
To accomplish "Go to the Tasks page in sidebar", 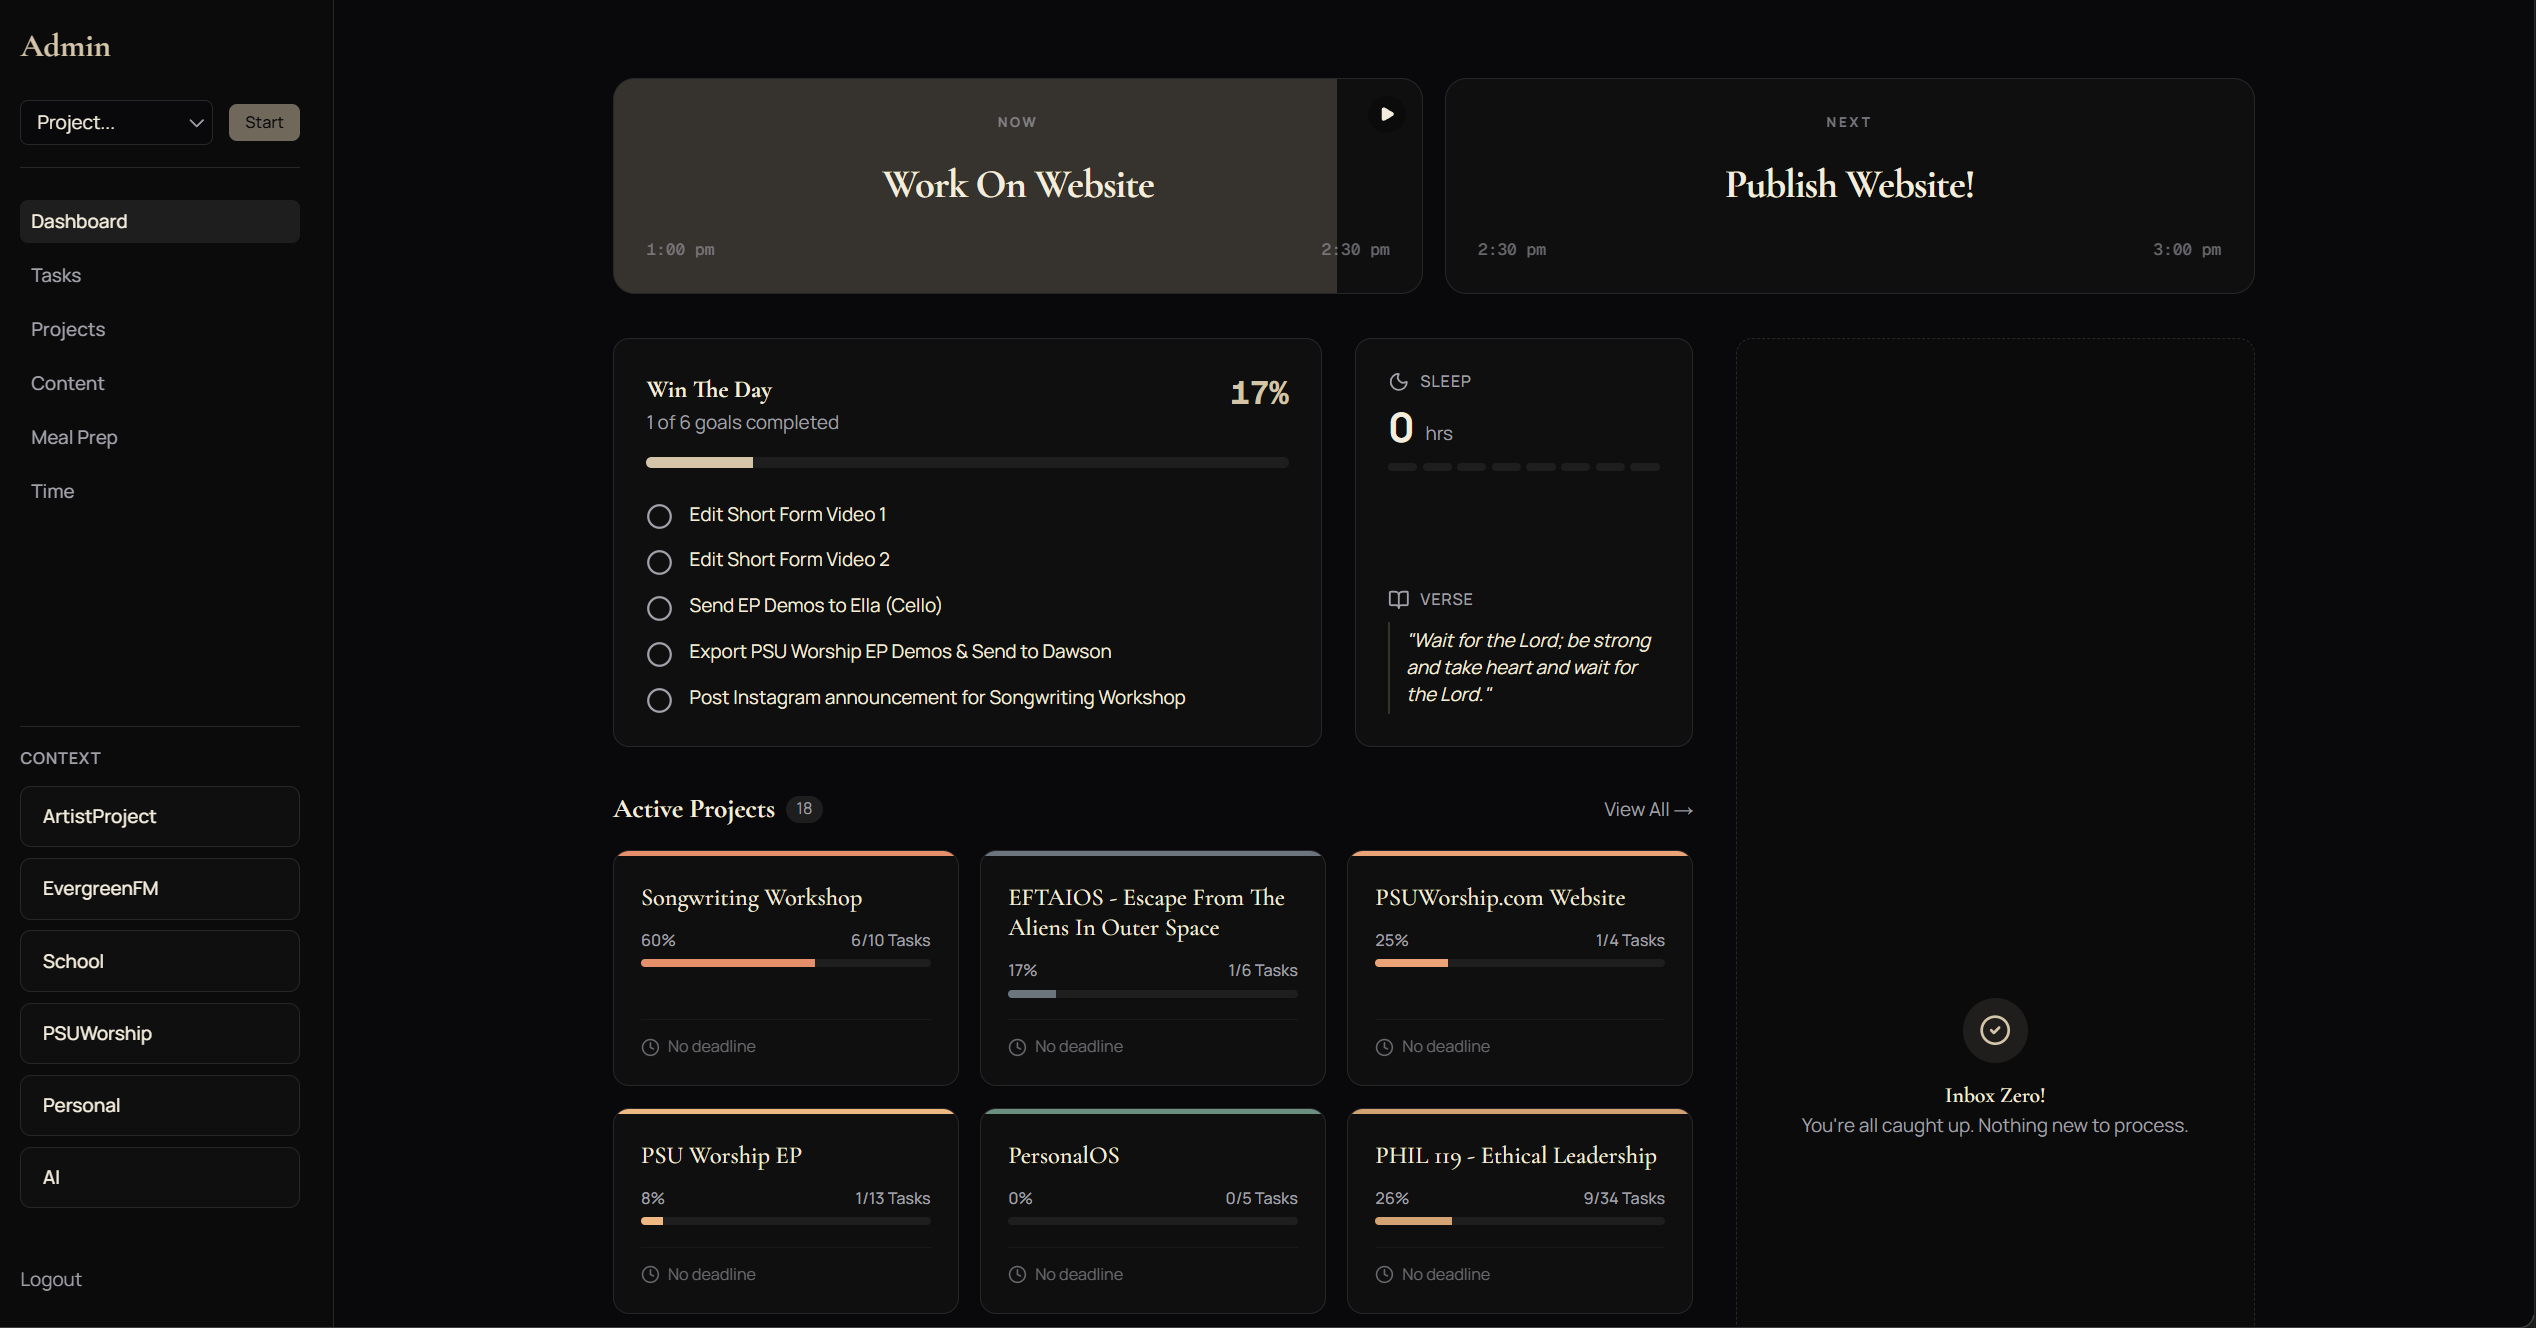I will 56,275.
